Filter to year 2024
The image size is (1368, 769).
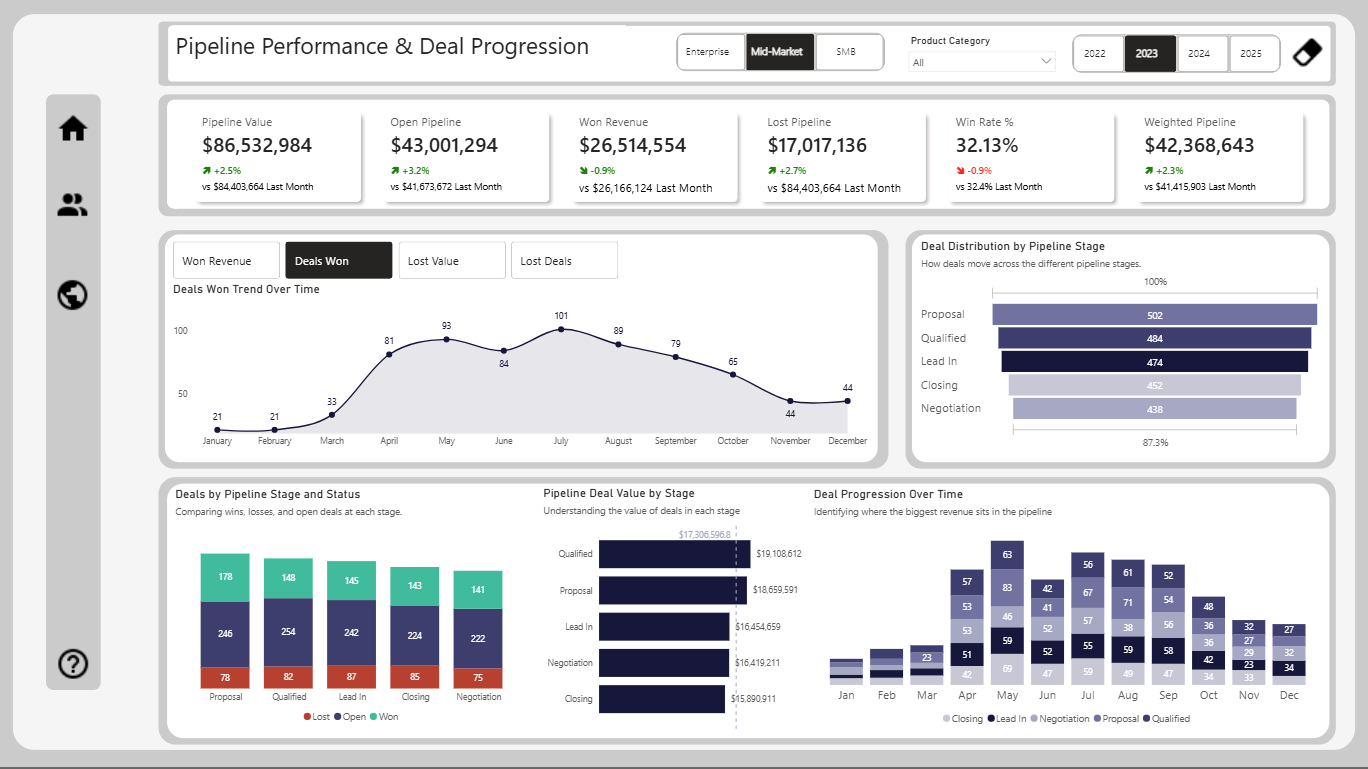pyautogui.click(x=1202, y=54)
